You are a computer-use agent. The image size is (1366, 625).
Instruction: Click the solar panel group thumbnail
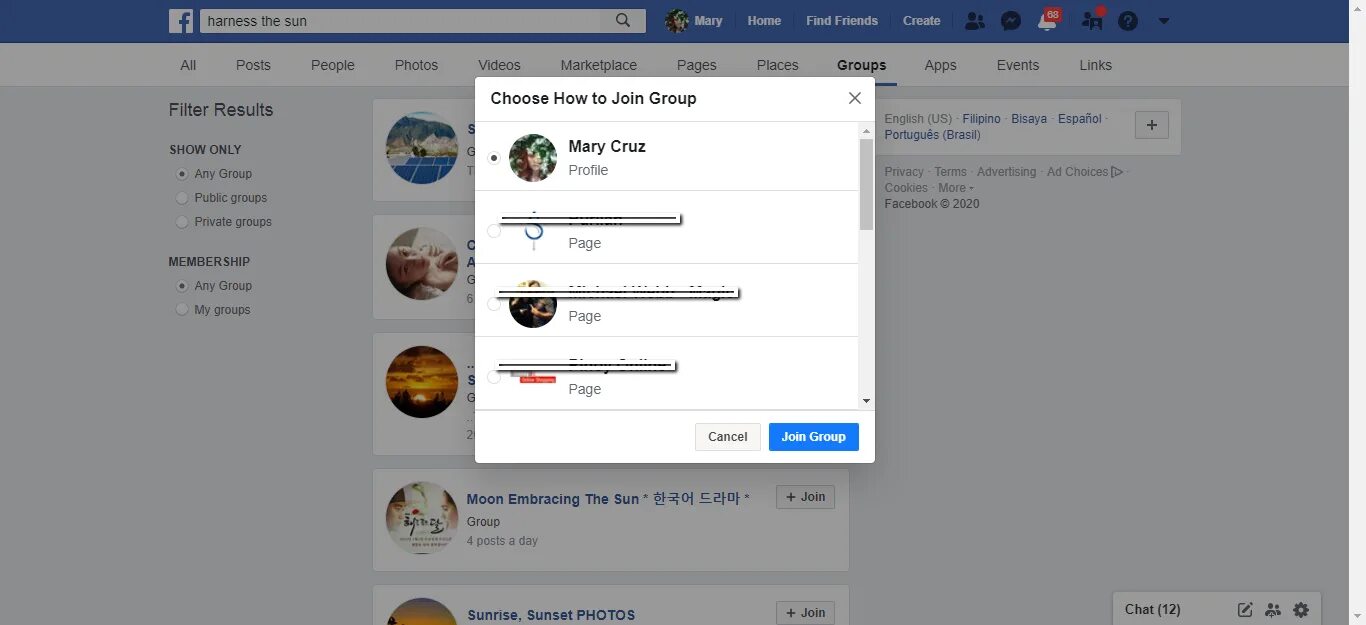tap(422, 148)
